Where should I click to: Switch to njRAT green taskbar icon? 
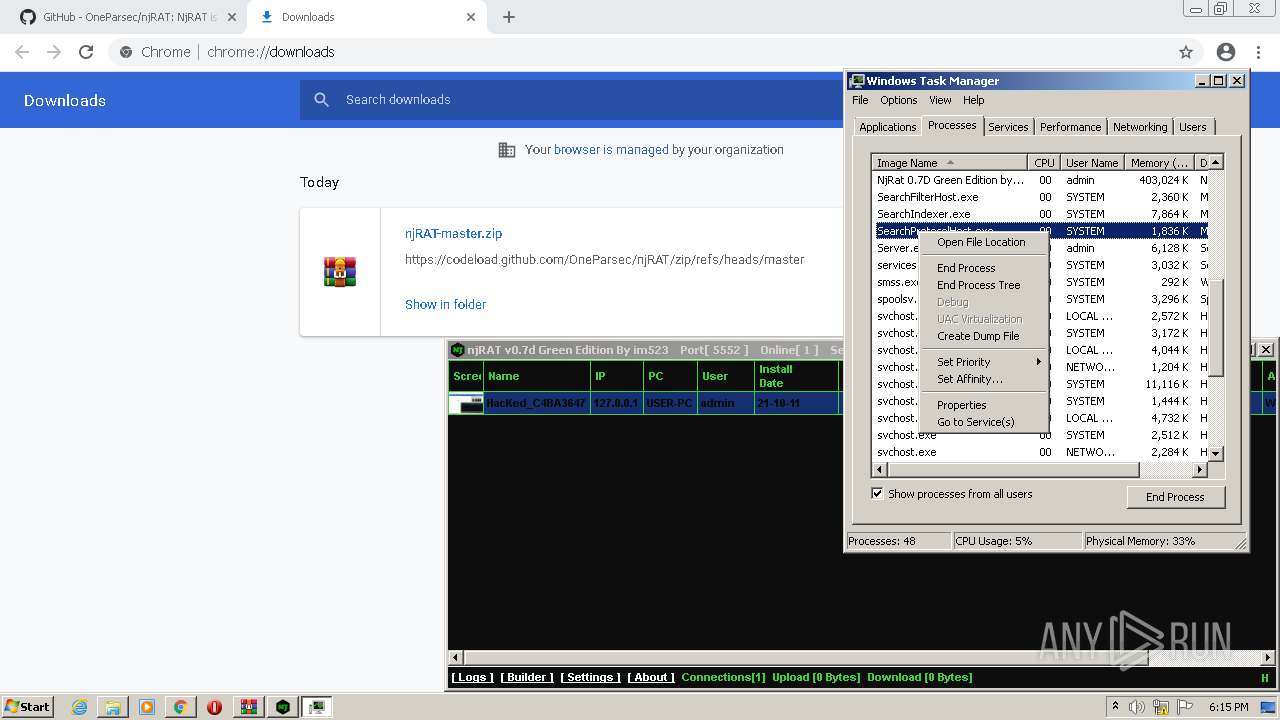tap(283, 707)
